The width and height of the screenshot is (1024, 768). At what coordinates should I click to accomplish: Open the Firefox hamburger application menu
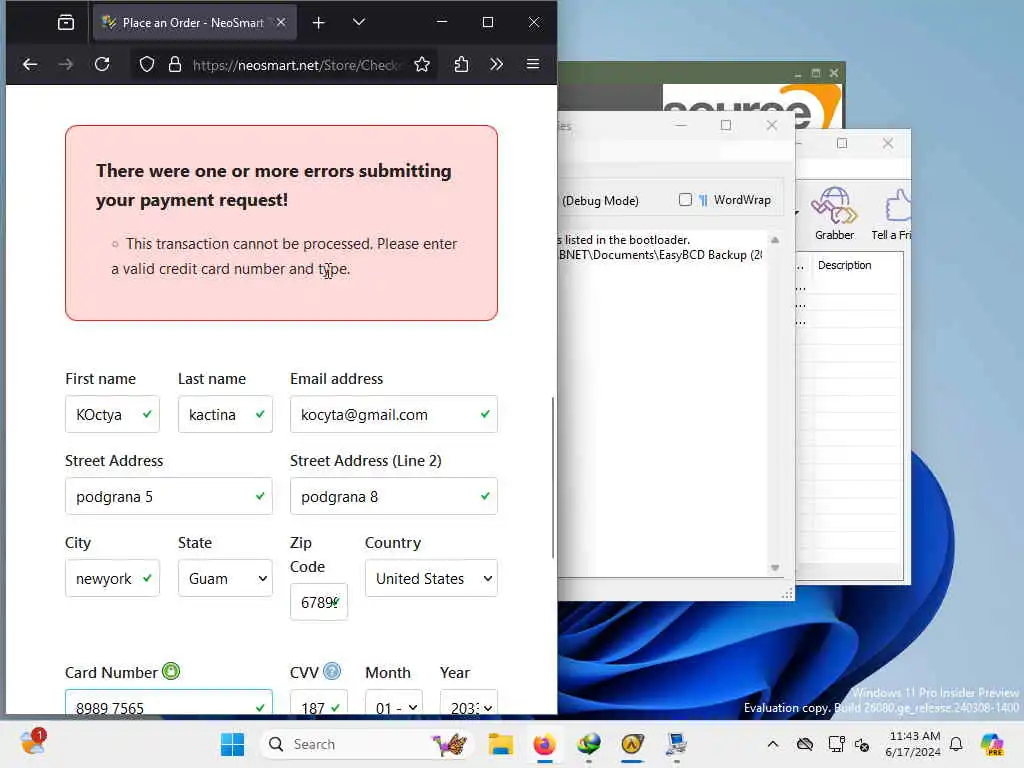point(533,64)
